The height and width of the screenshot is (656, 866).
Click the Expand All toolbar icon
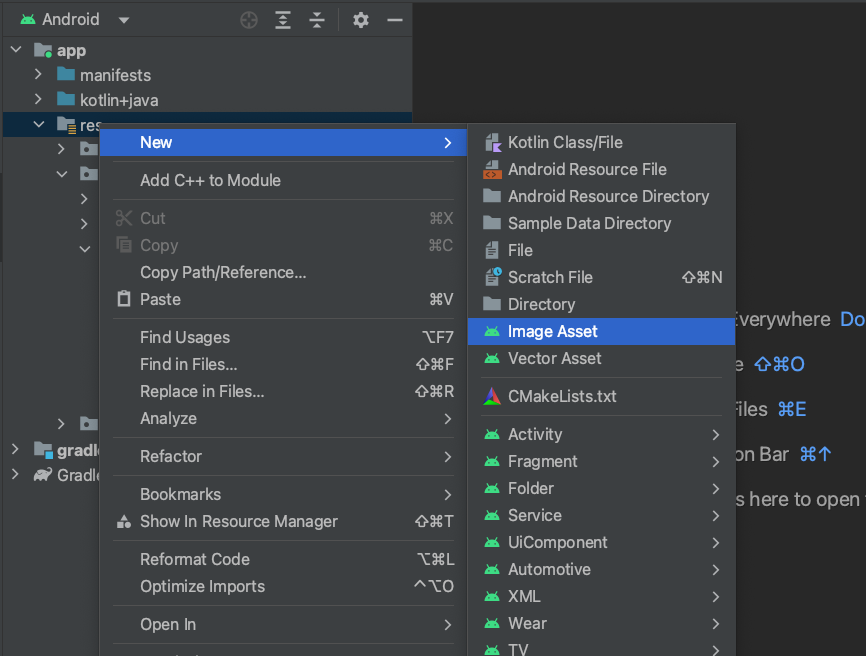pyautogui.click(x=284, y=20)
